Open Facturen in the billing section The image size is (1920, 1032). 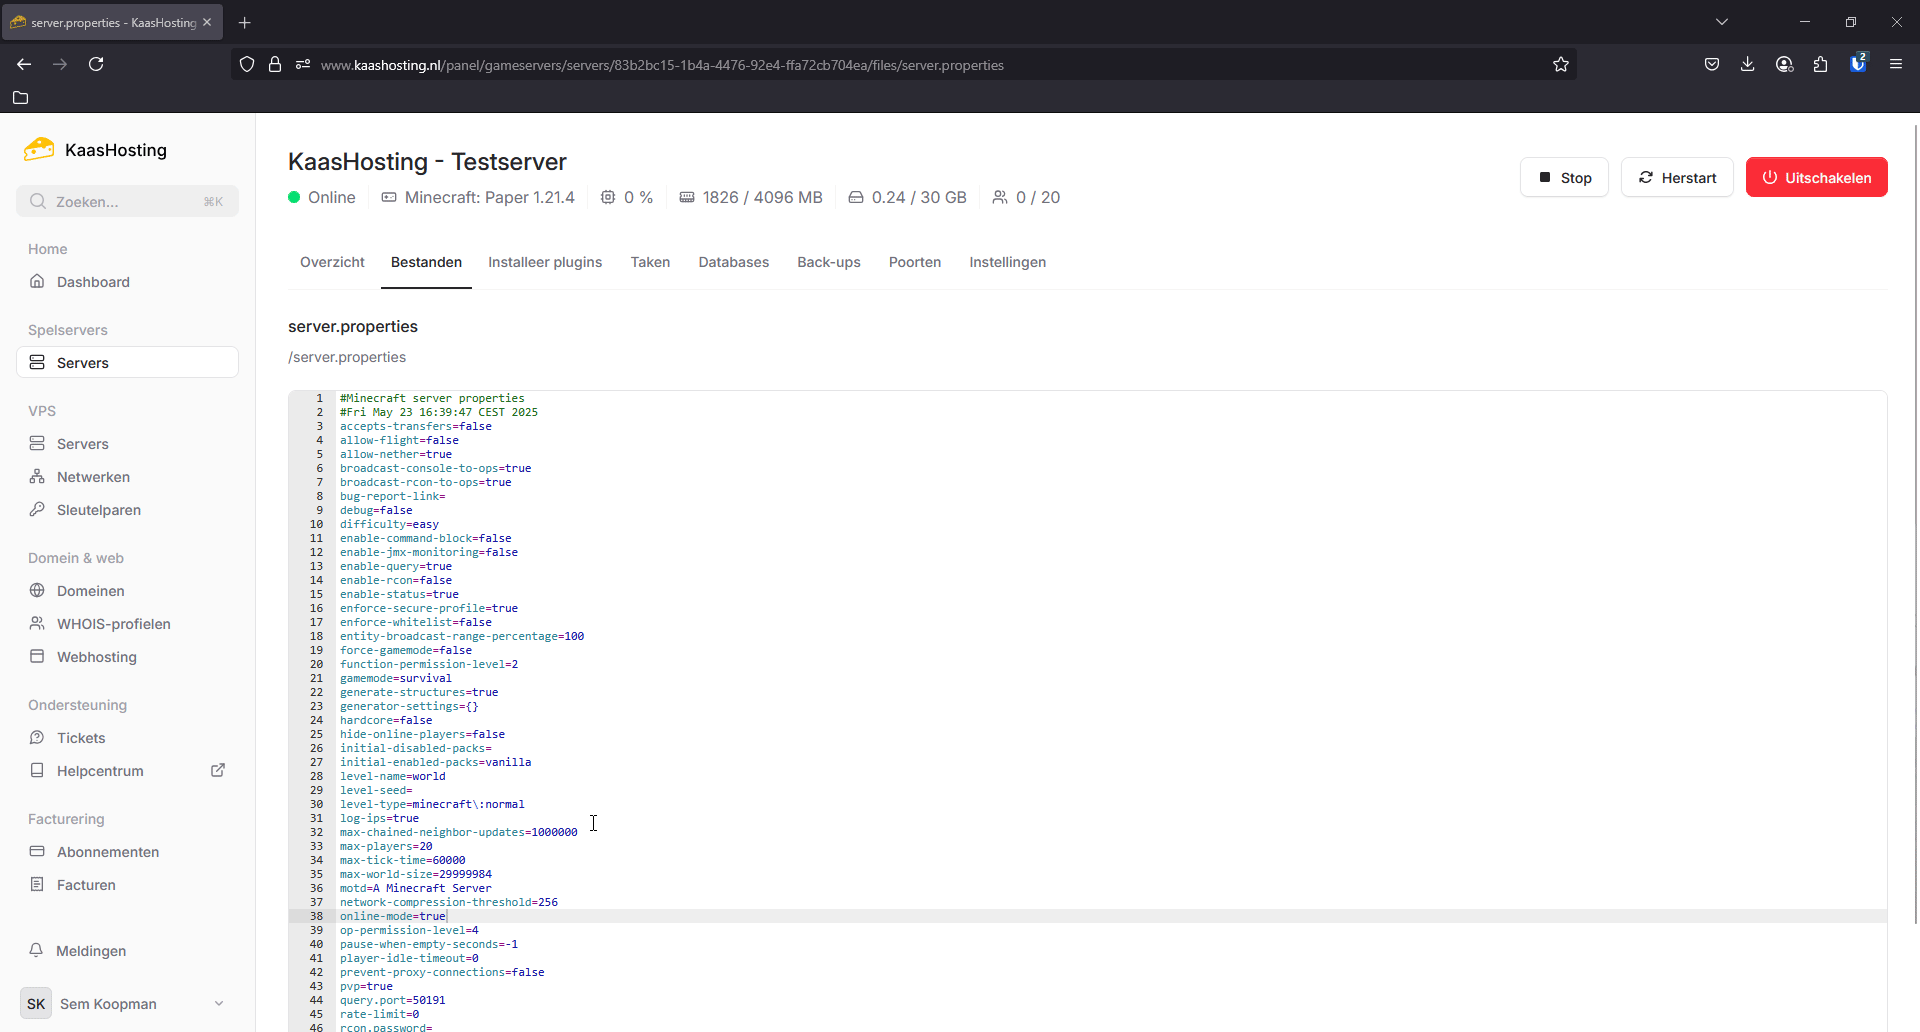(x=86, y=885)
